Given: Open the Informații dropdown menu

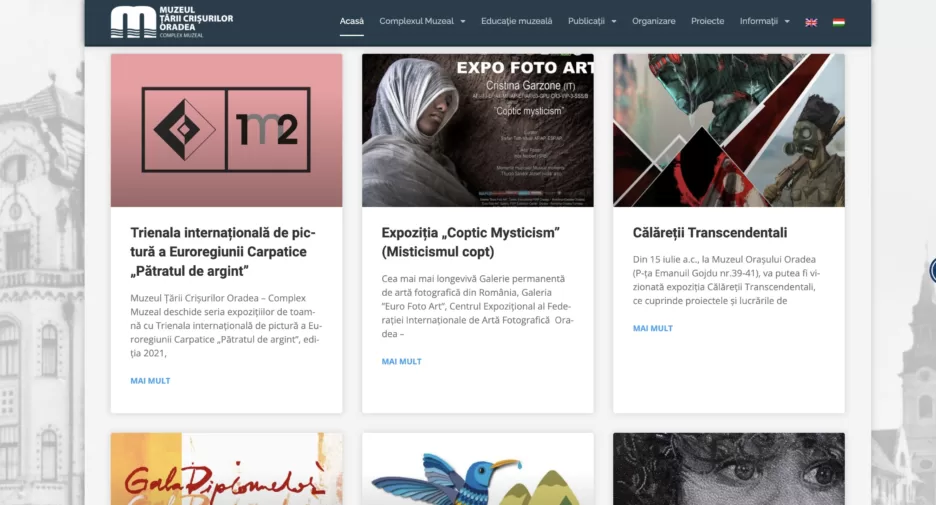Looking at the screenshot, I should click(x=765, y=21).
